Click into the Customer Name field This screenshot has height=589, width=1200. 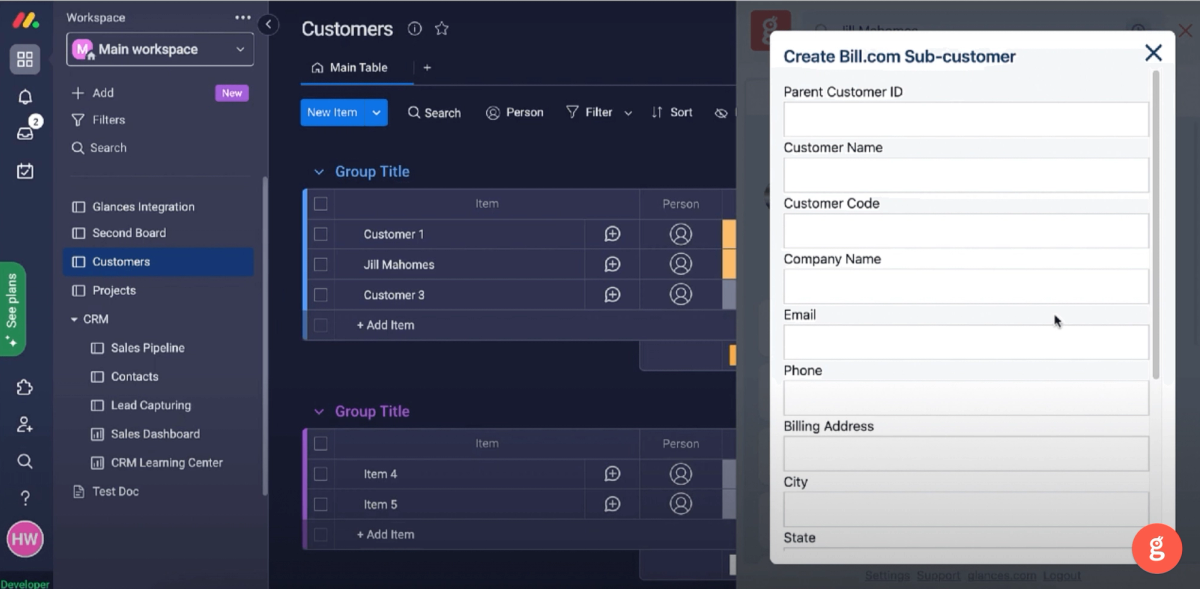pos(966,175)
